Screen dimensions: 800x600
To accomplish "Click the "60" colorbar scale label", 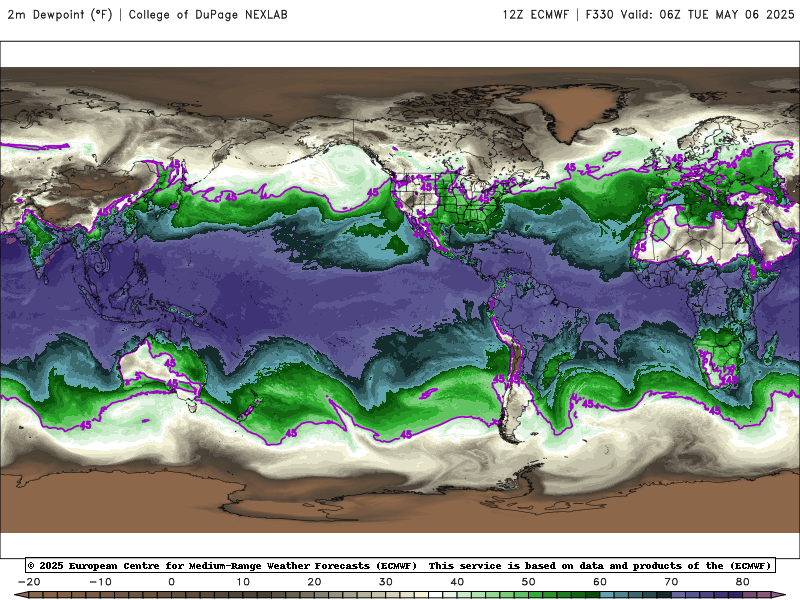I will pos(600,582).
